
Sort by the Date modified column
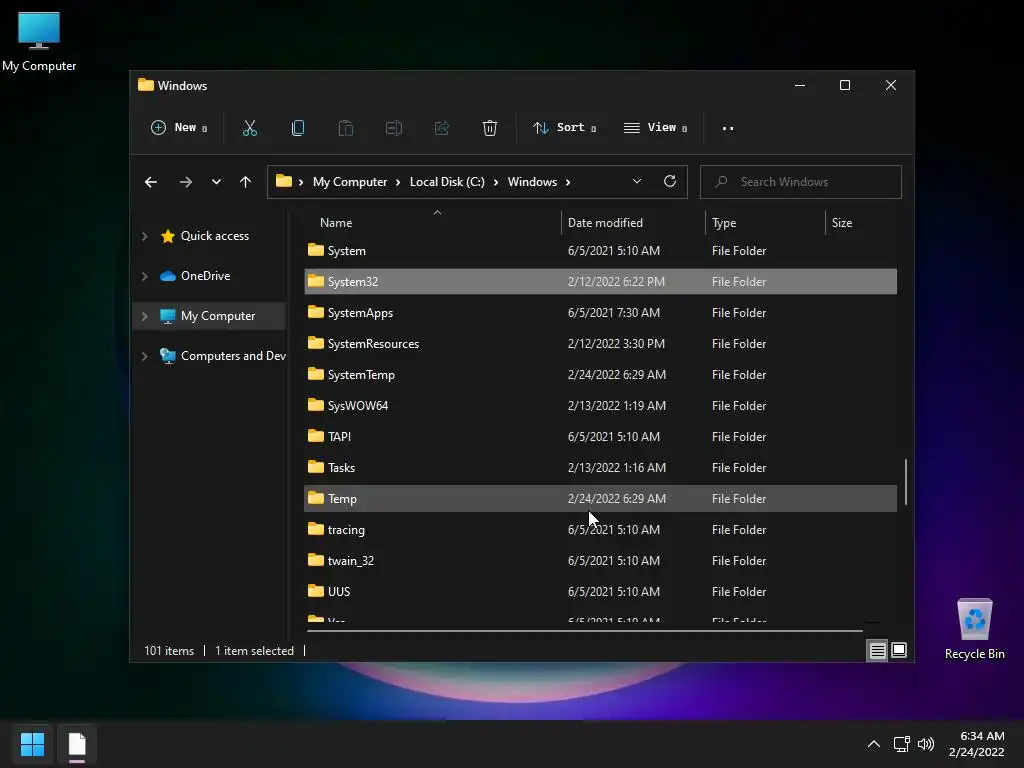(605, 223)
